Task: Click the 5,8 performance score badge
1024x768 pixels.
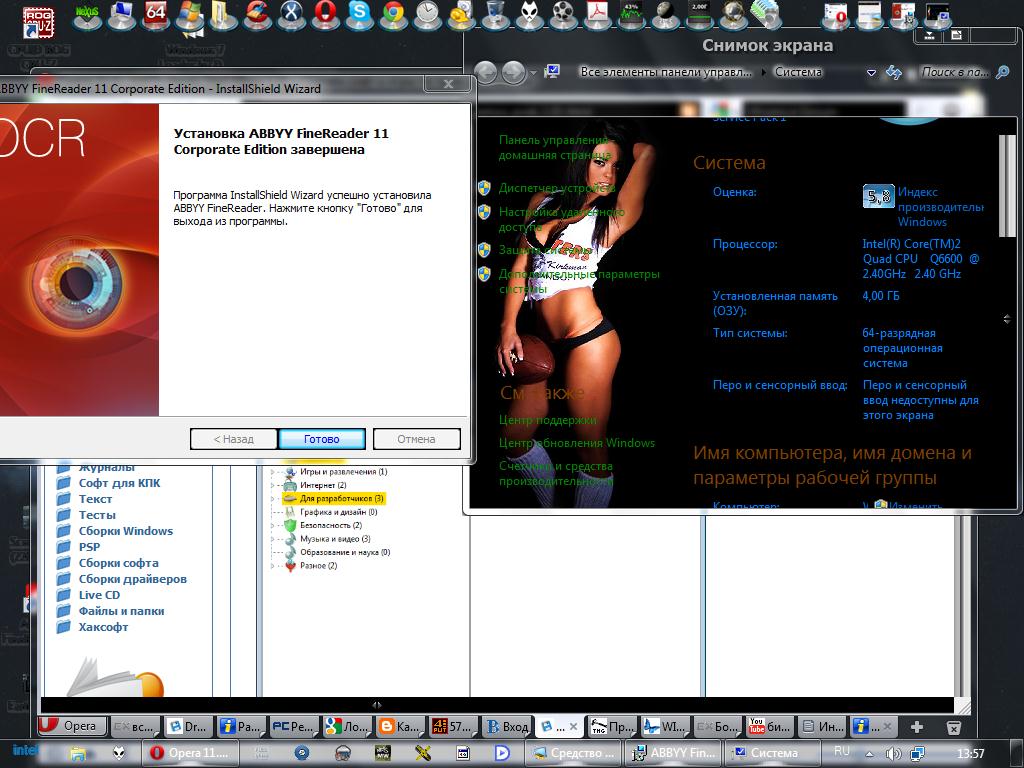Action: [x=878, y=196]
